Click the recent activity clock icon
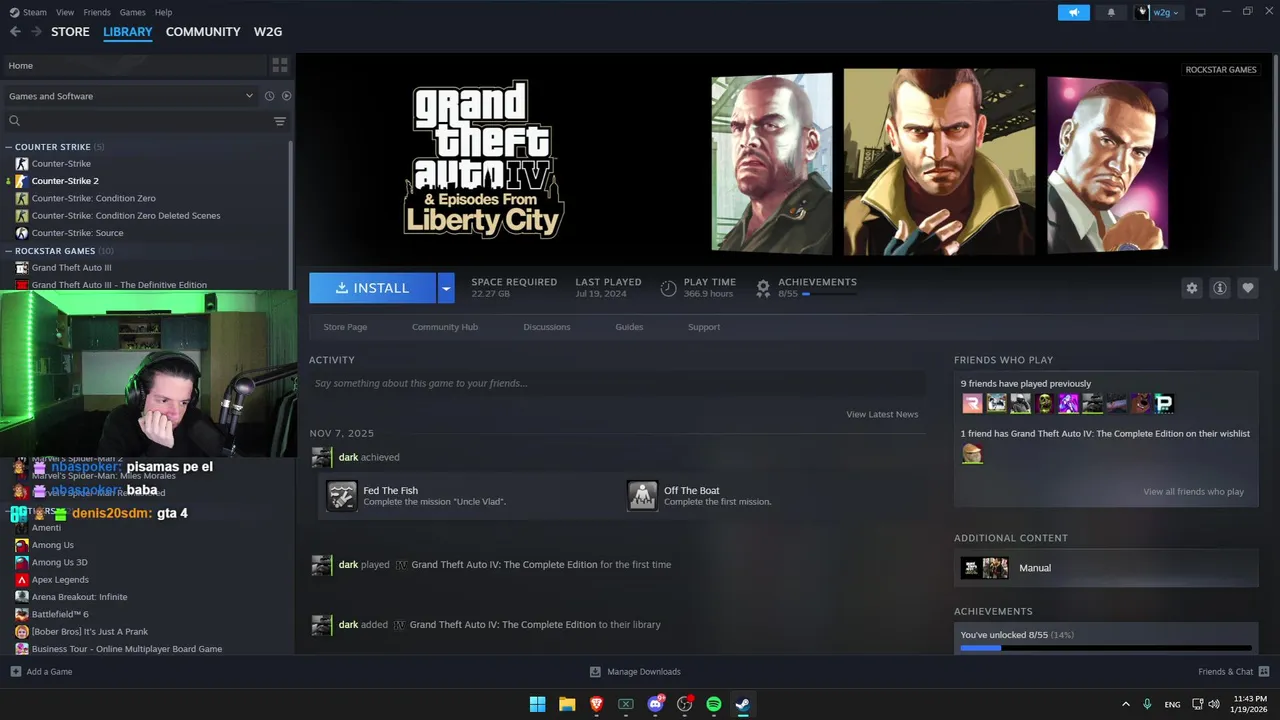Image resolution: width=1280 pixels, height=720 pixels. point(269,96)
